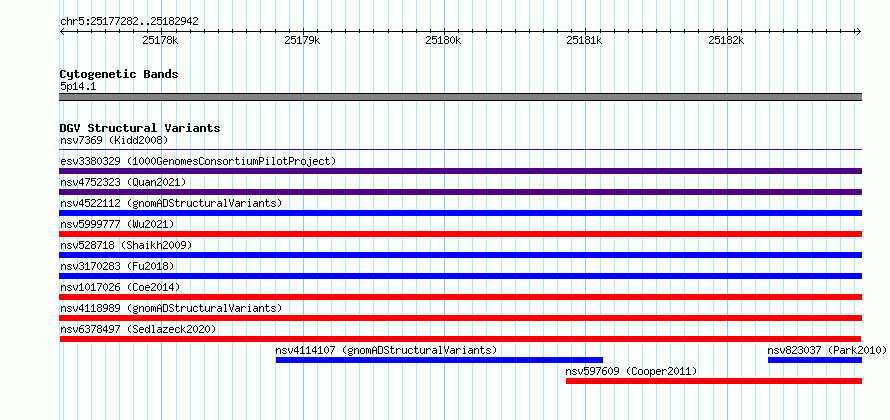Click the chr5:25177282..25182942 coordinates label

129,22
